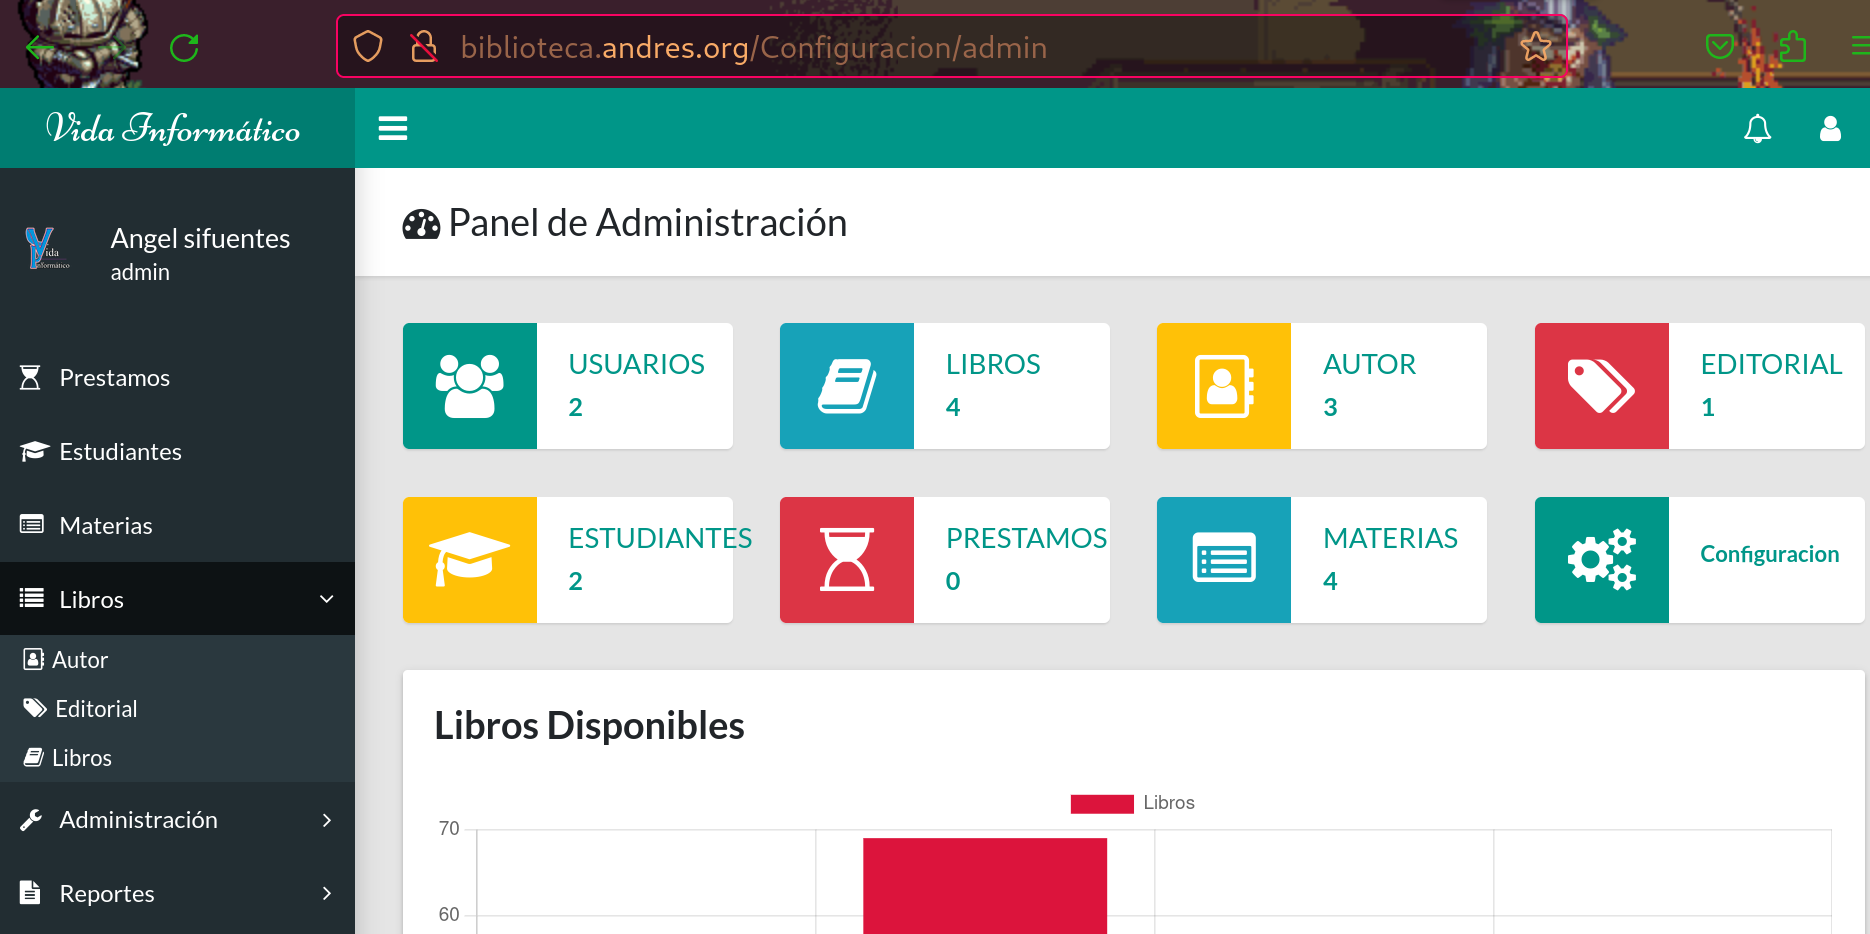Click the Libros Disponibles heading
The image size is (1870, 934).
589,726
